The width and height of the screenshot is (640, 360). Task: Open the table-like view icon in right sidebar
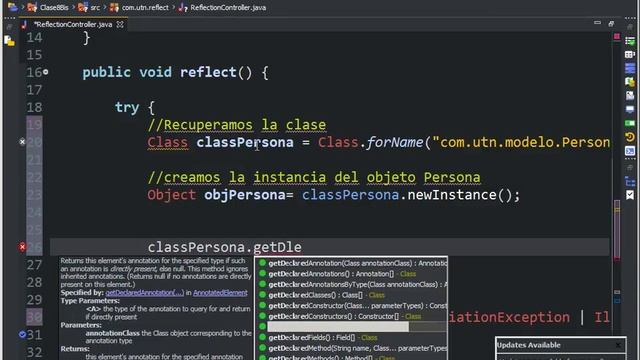coord(630,54)
